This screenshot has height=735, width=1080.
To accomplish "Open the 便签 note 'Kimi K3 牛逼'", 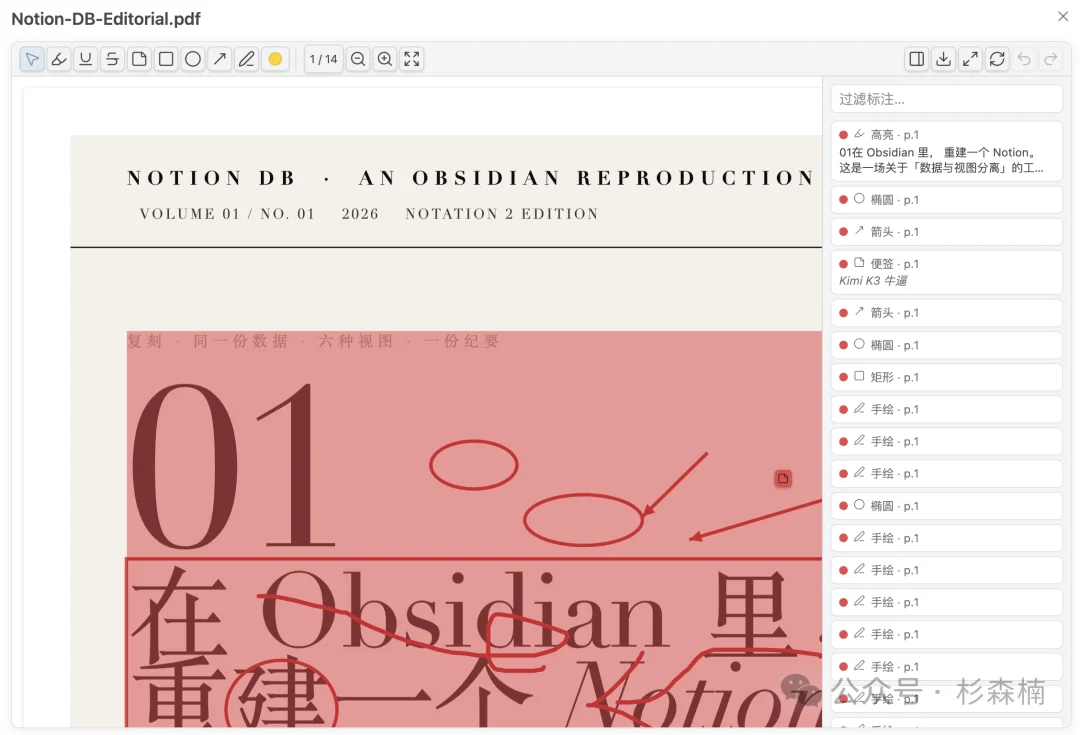I will click(x=946, y=272).
